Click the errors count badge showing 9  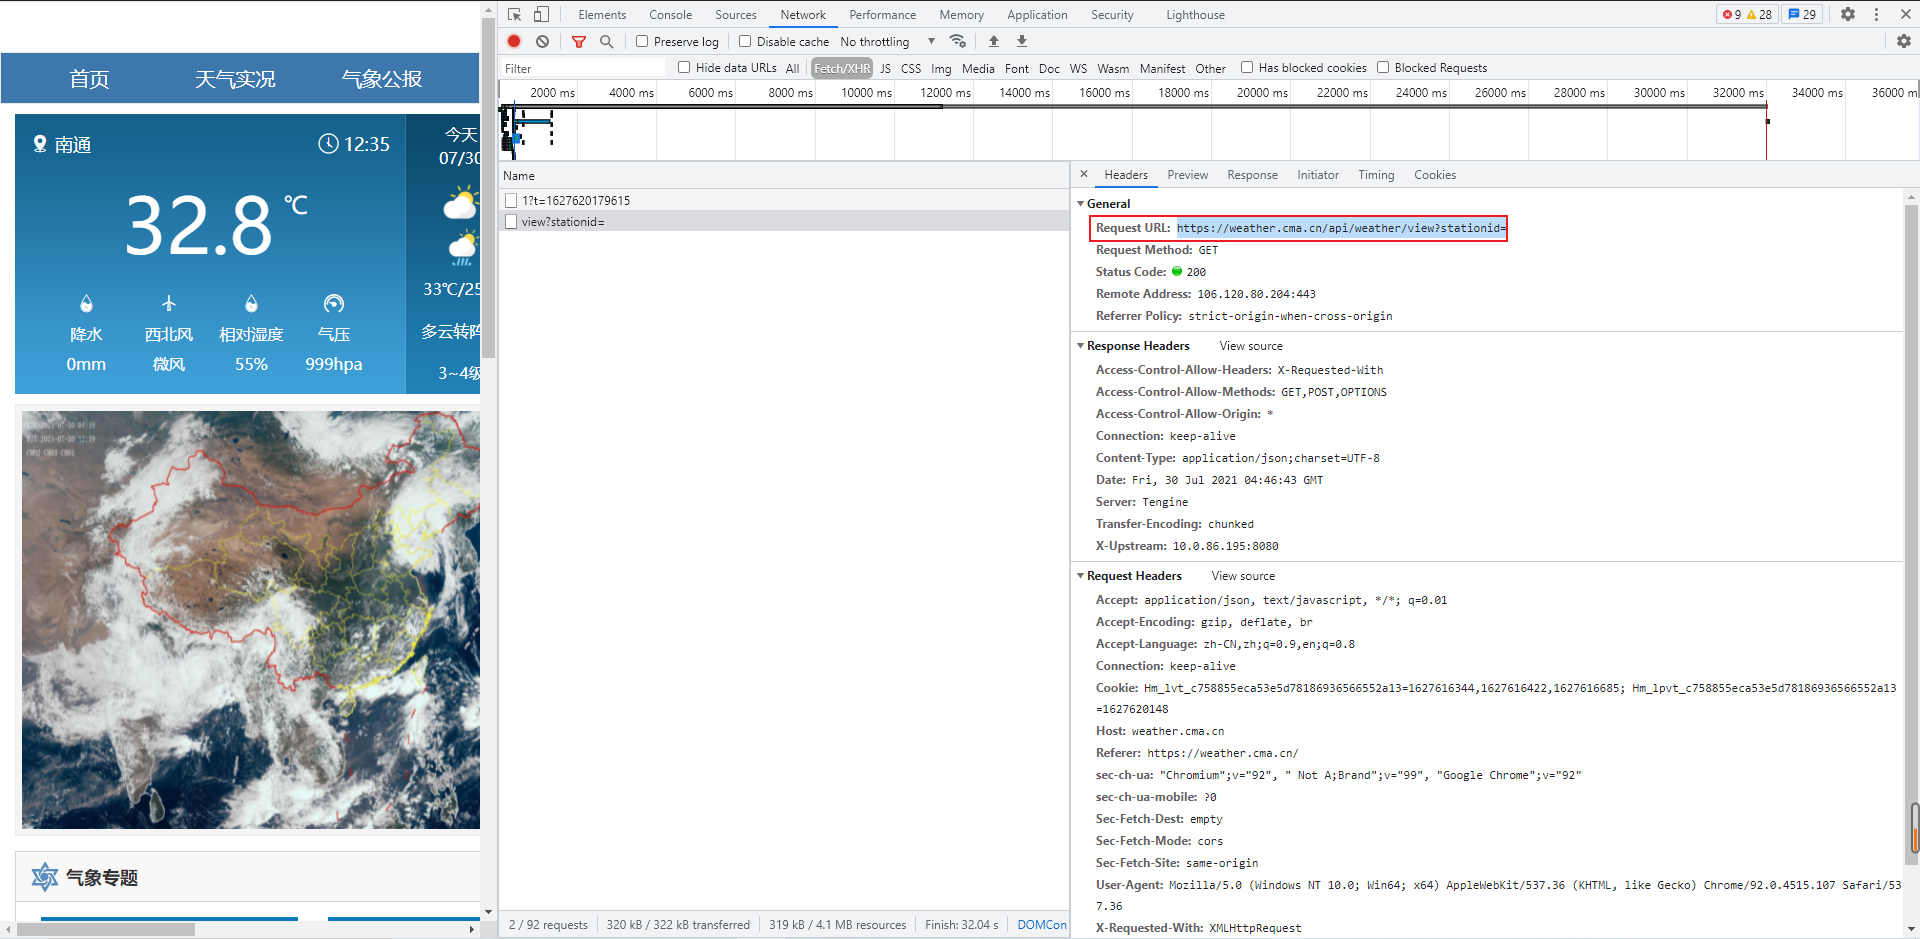[x=1732, y=14]
